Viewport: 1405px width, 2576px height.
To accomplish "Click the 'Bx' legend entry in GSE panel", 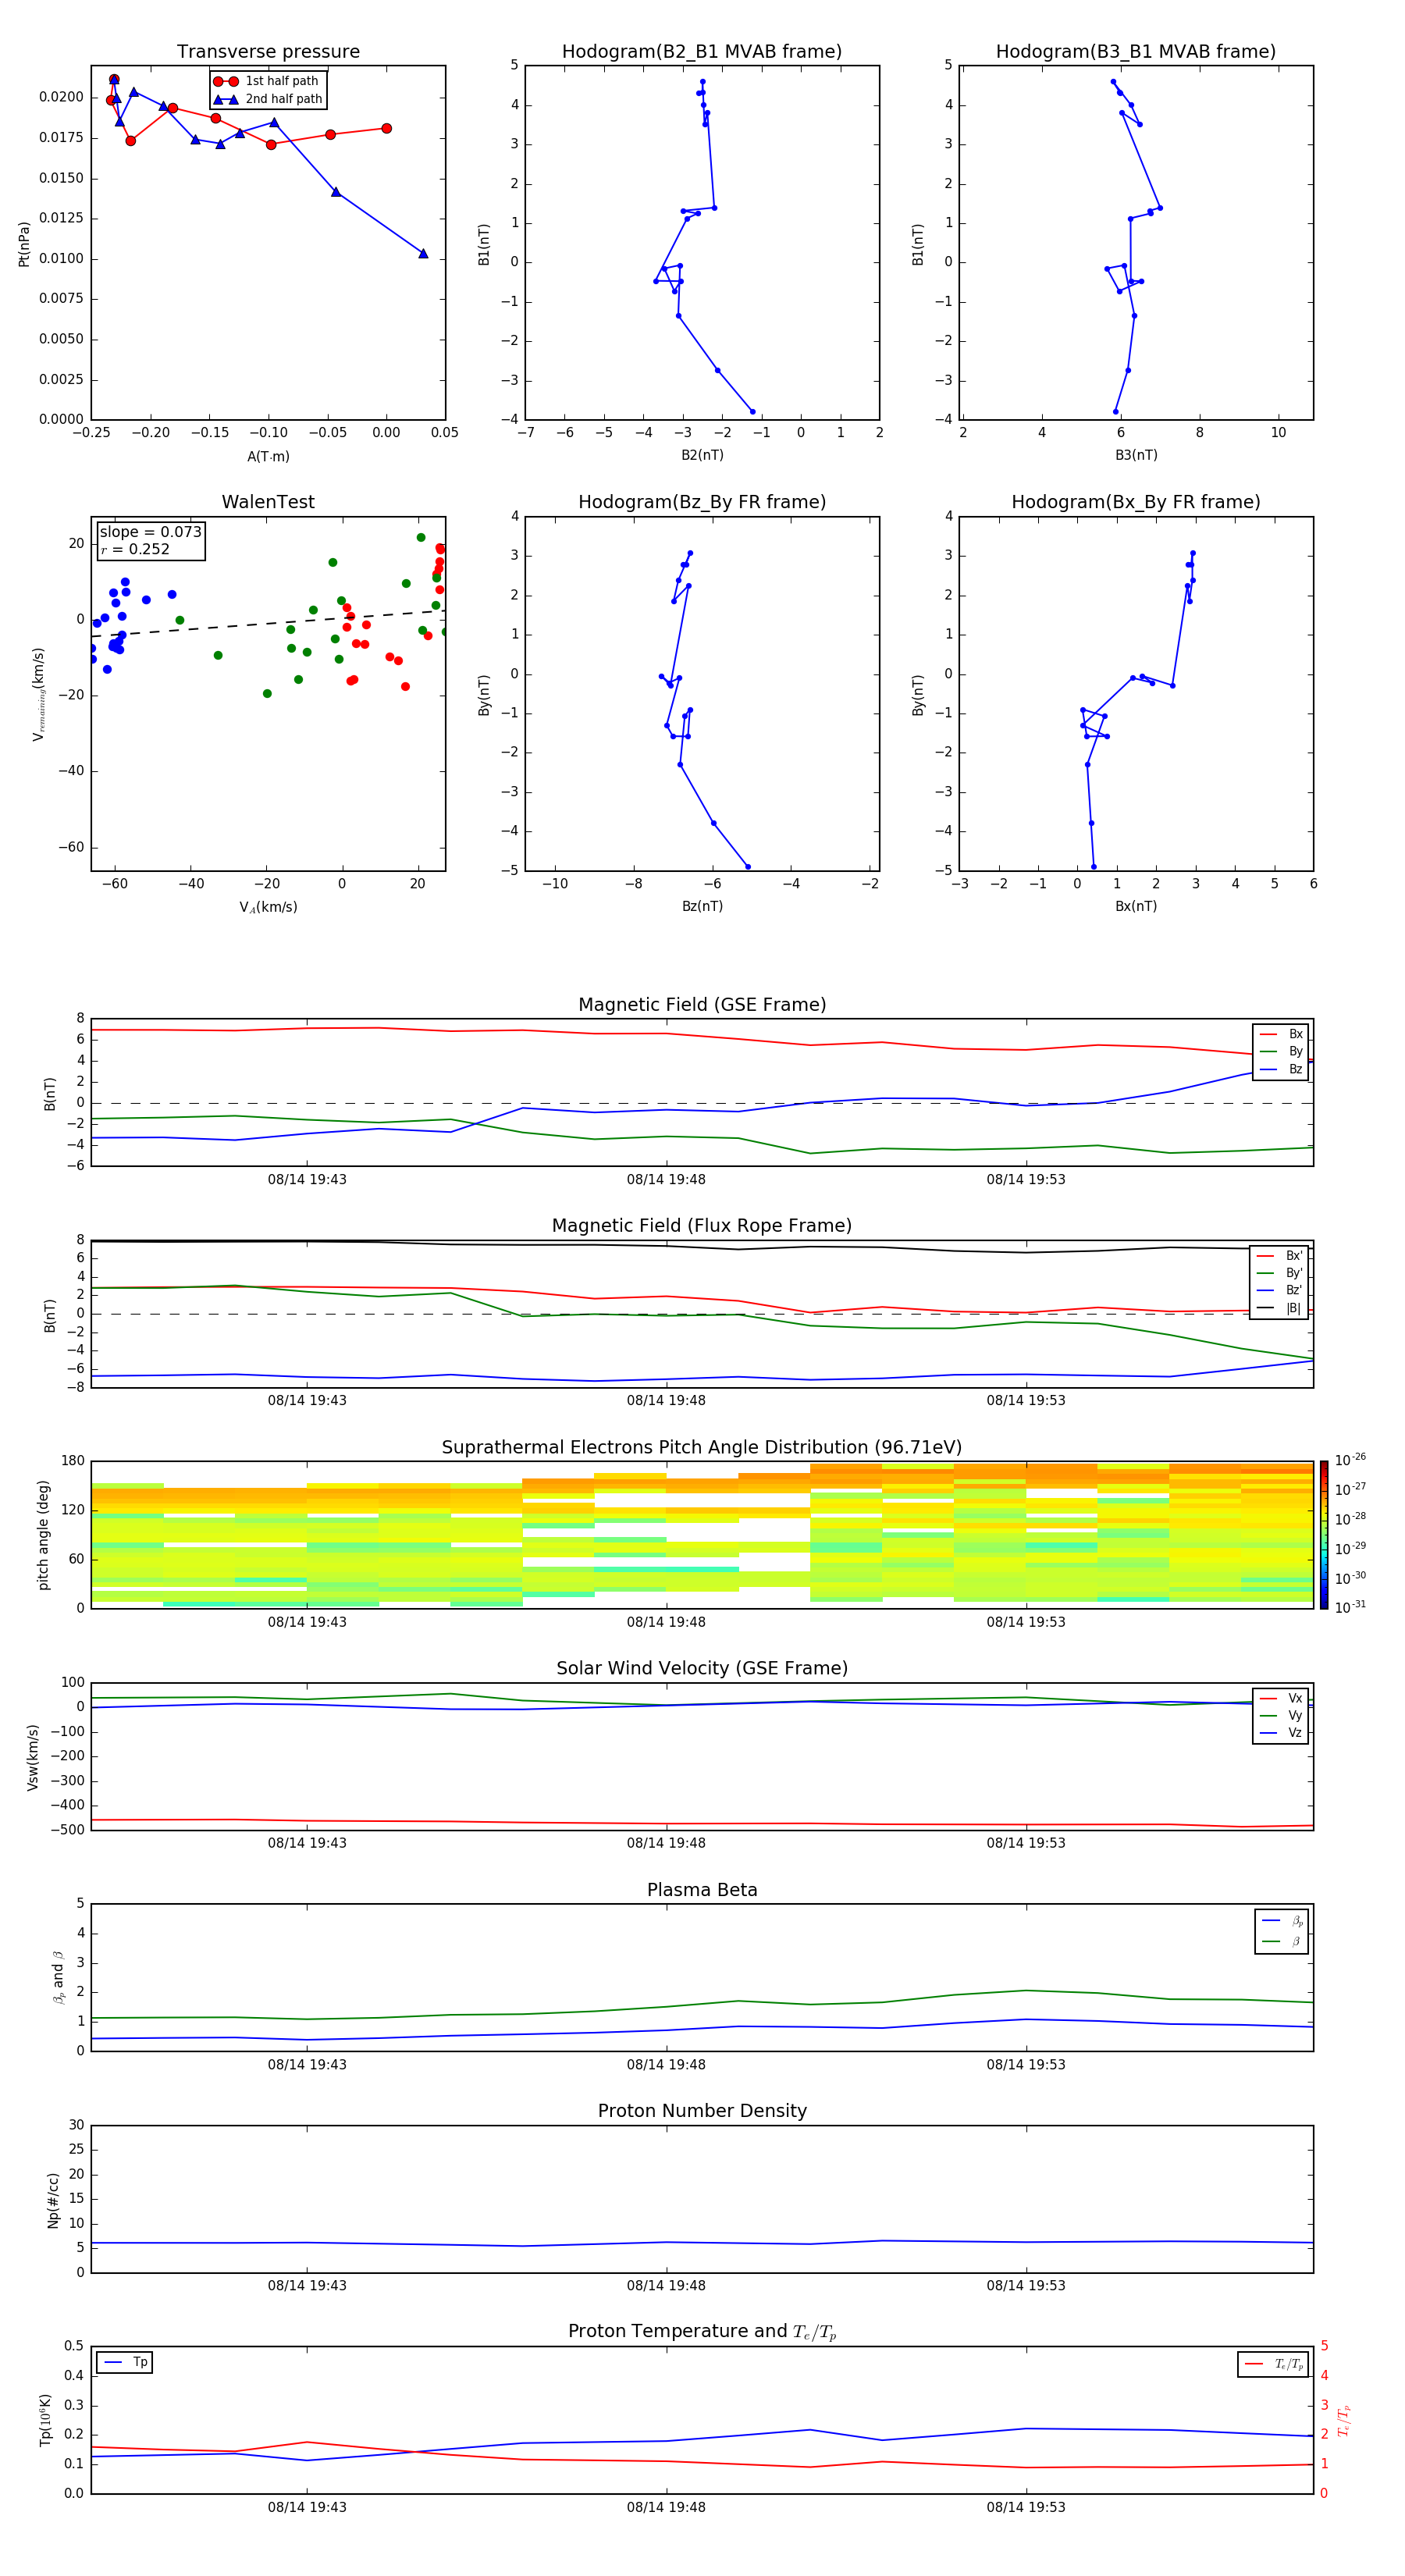I will [1282, 1034].
